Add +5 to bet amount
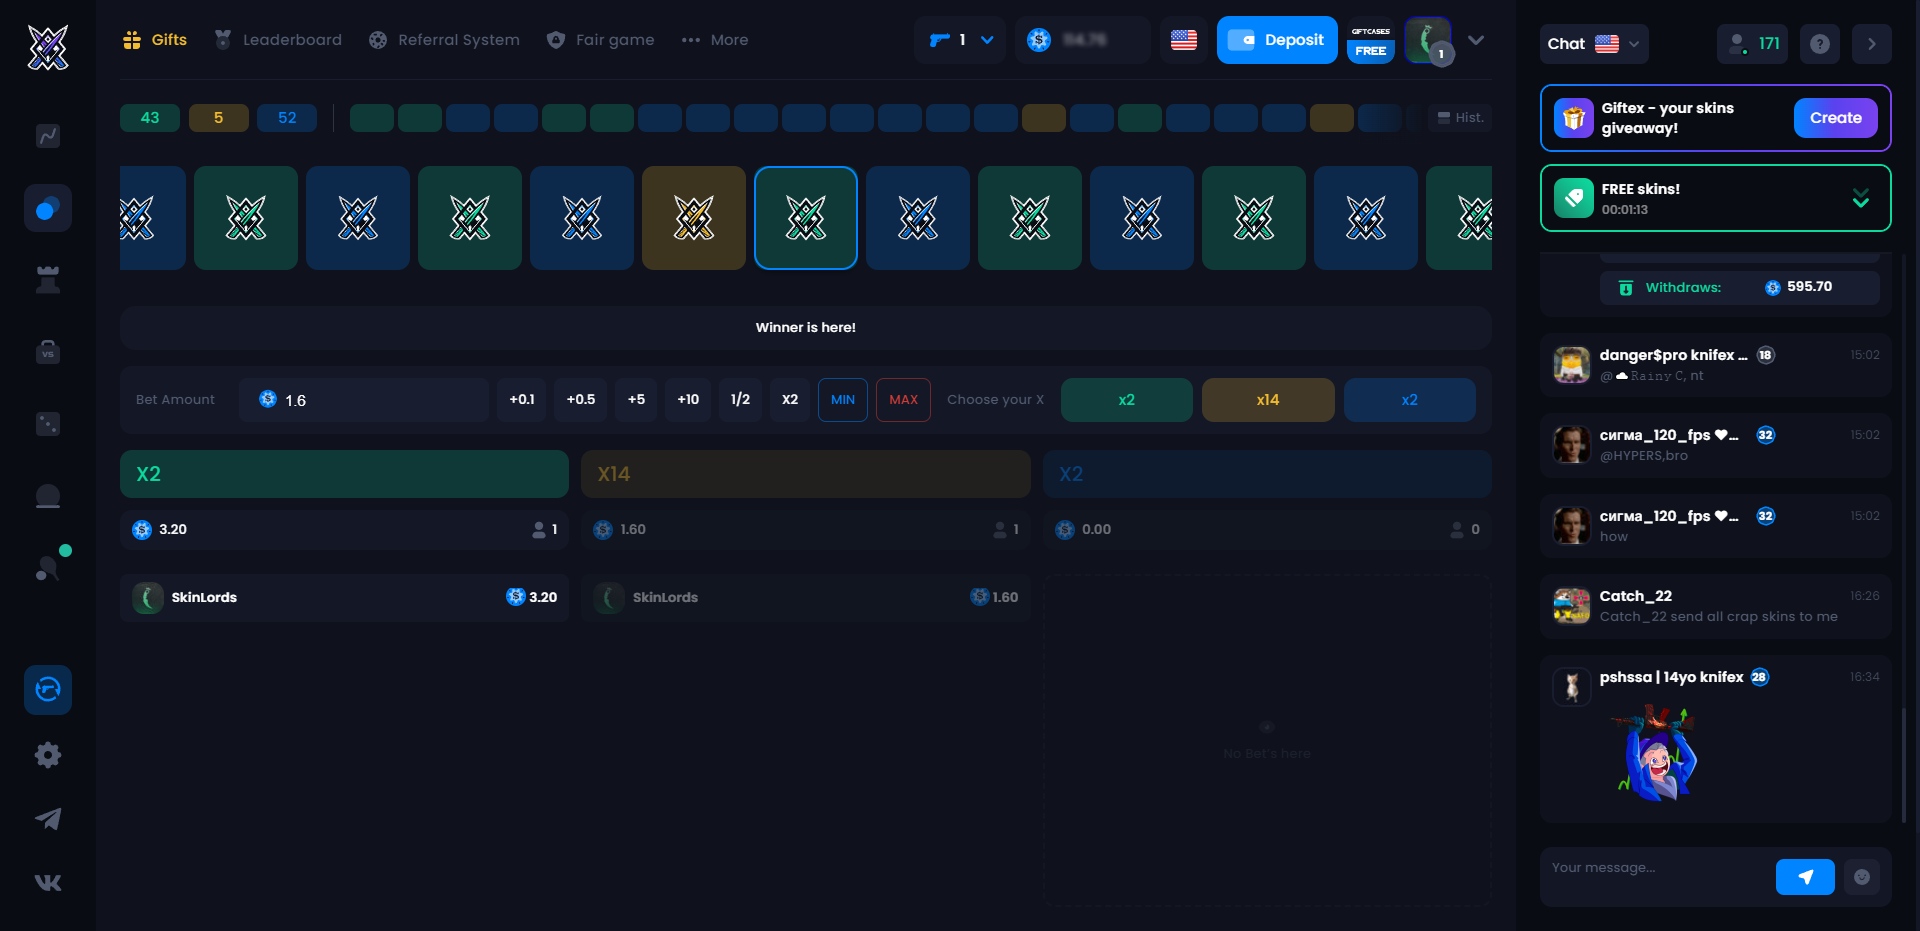 tap(636, 400)
